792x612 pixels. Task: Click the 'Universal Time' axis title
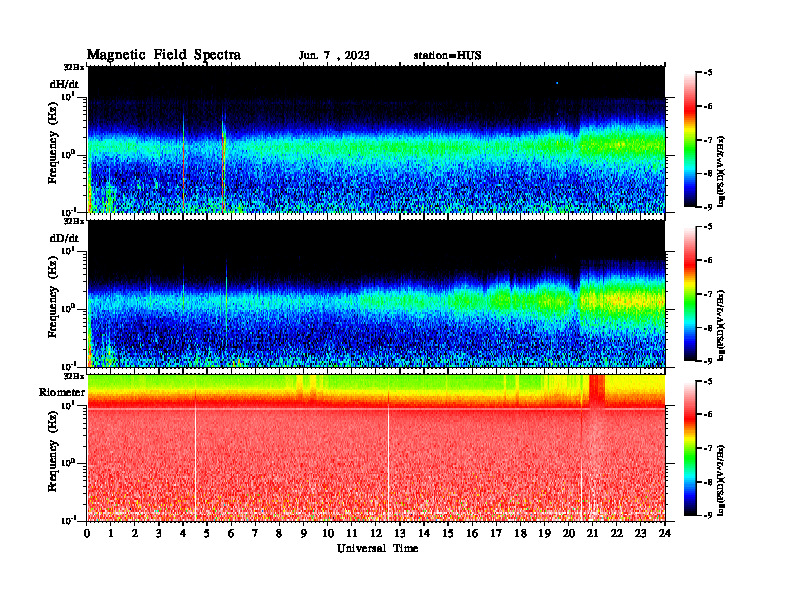click(x=377, y=548)
